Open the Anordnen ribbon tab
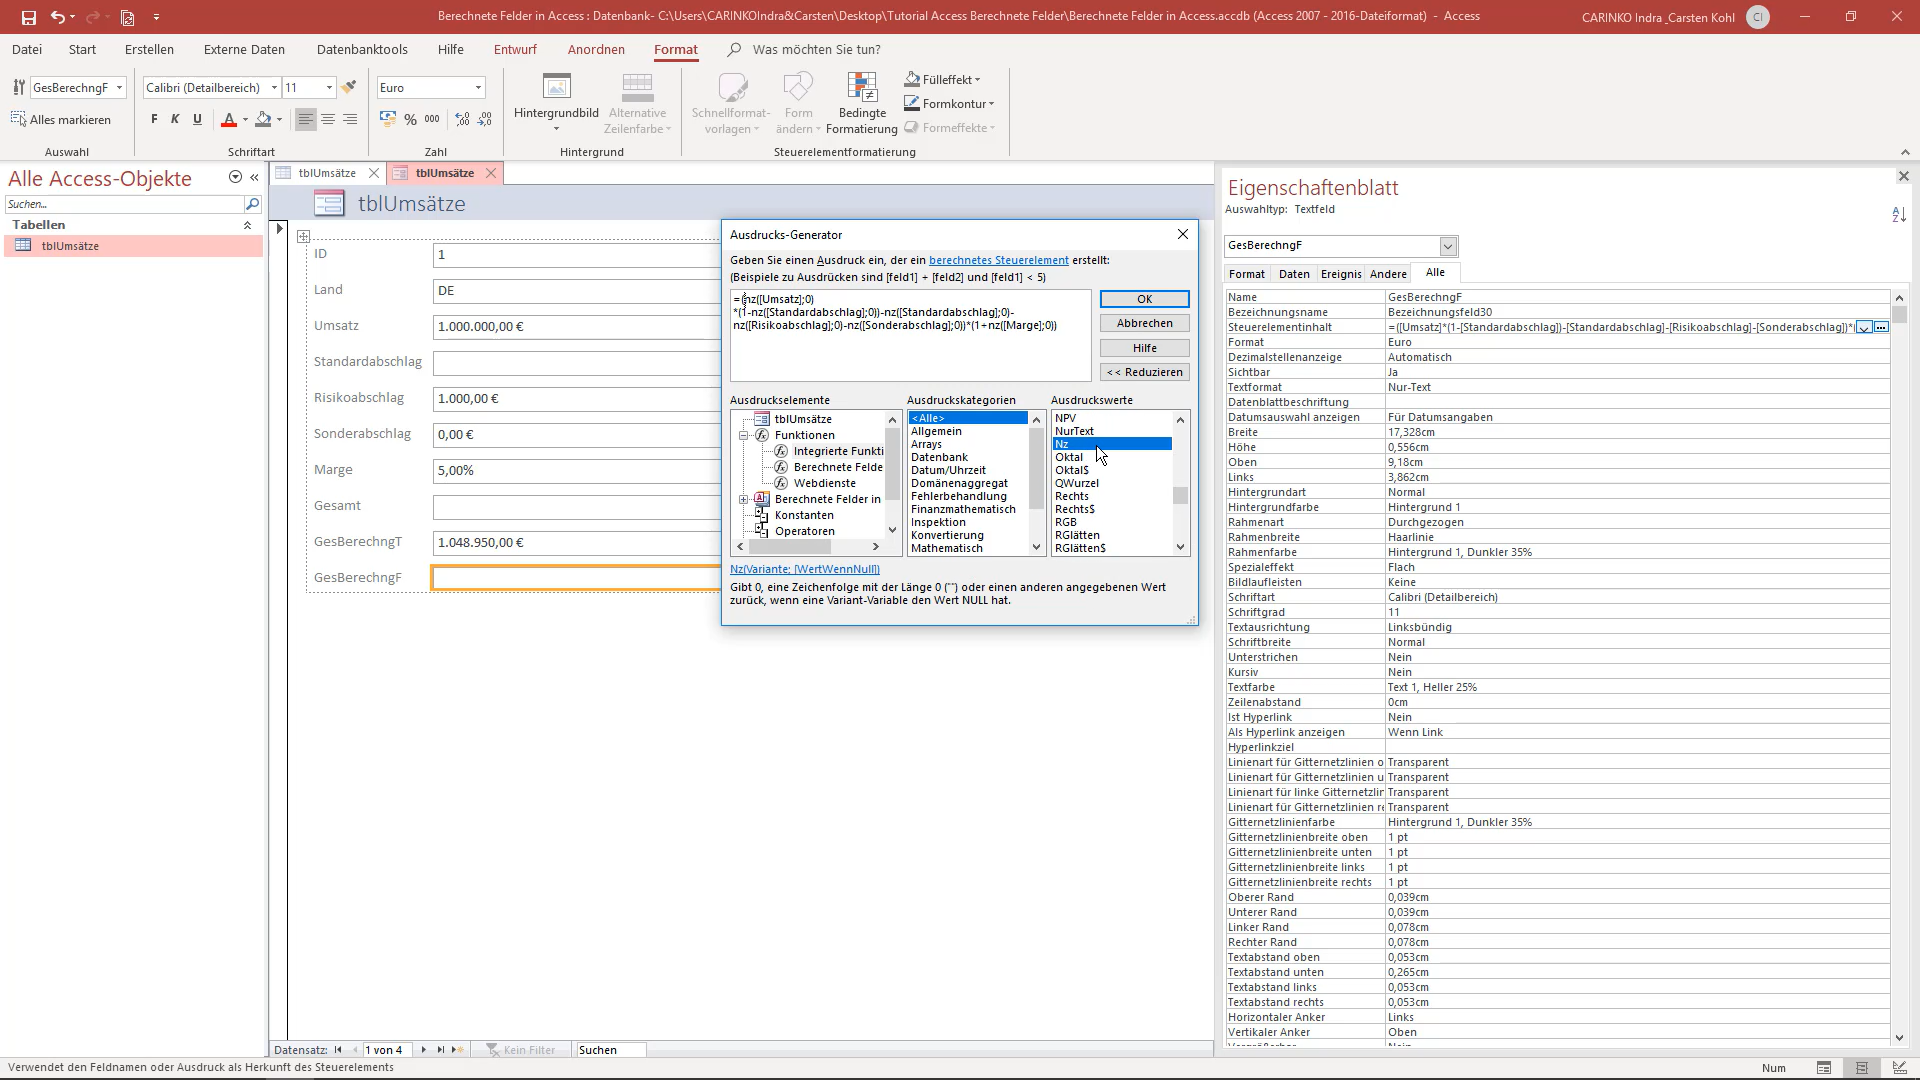Viewport: 1920px width, 1080px height. coord(596,49)
